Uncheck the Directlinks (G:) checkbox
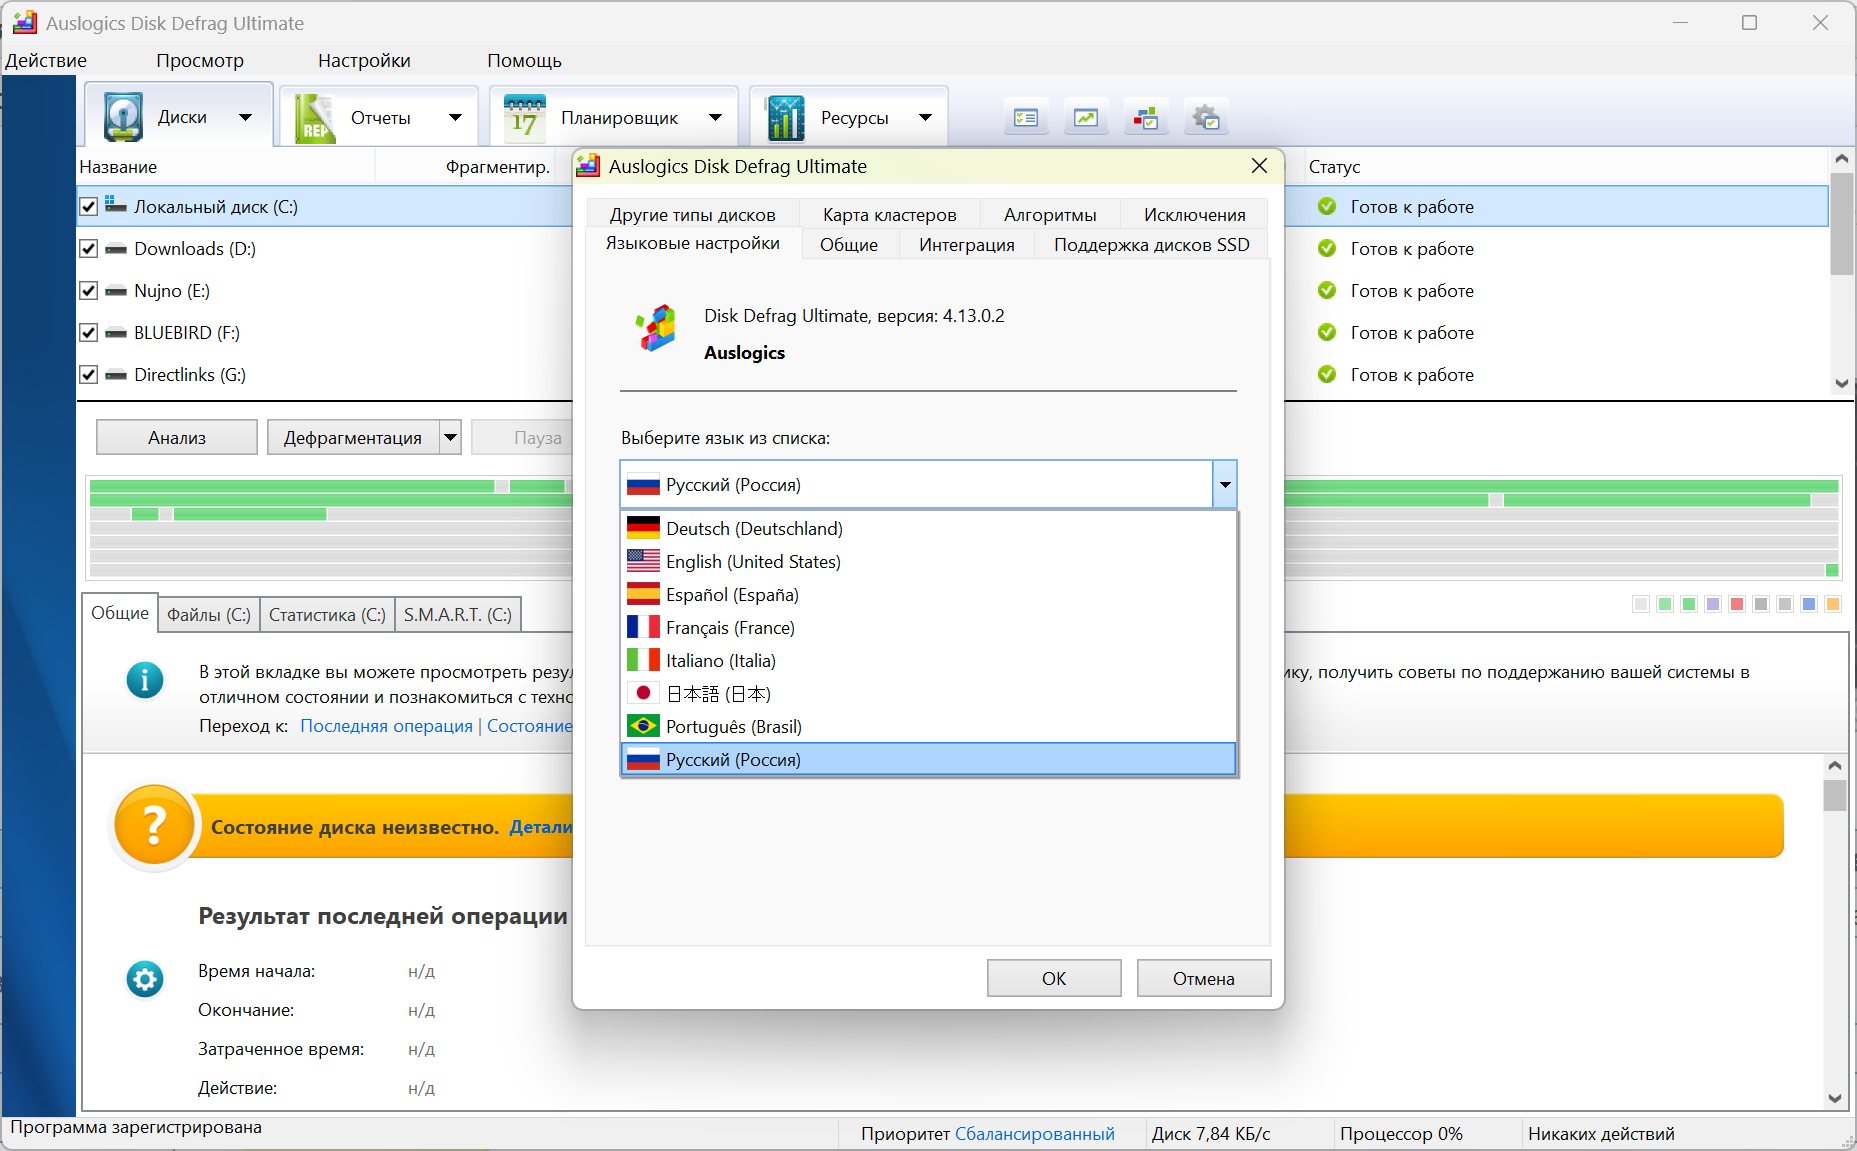 tap(89, 375)
